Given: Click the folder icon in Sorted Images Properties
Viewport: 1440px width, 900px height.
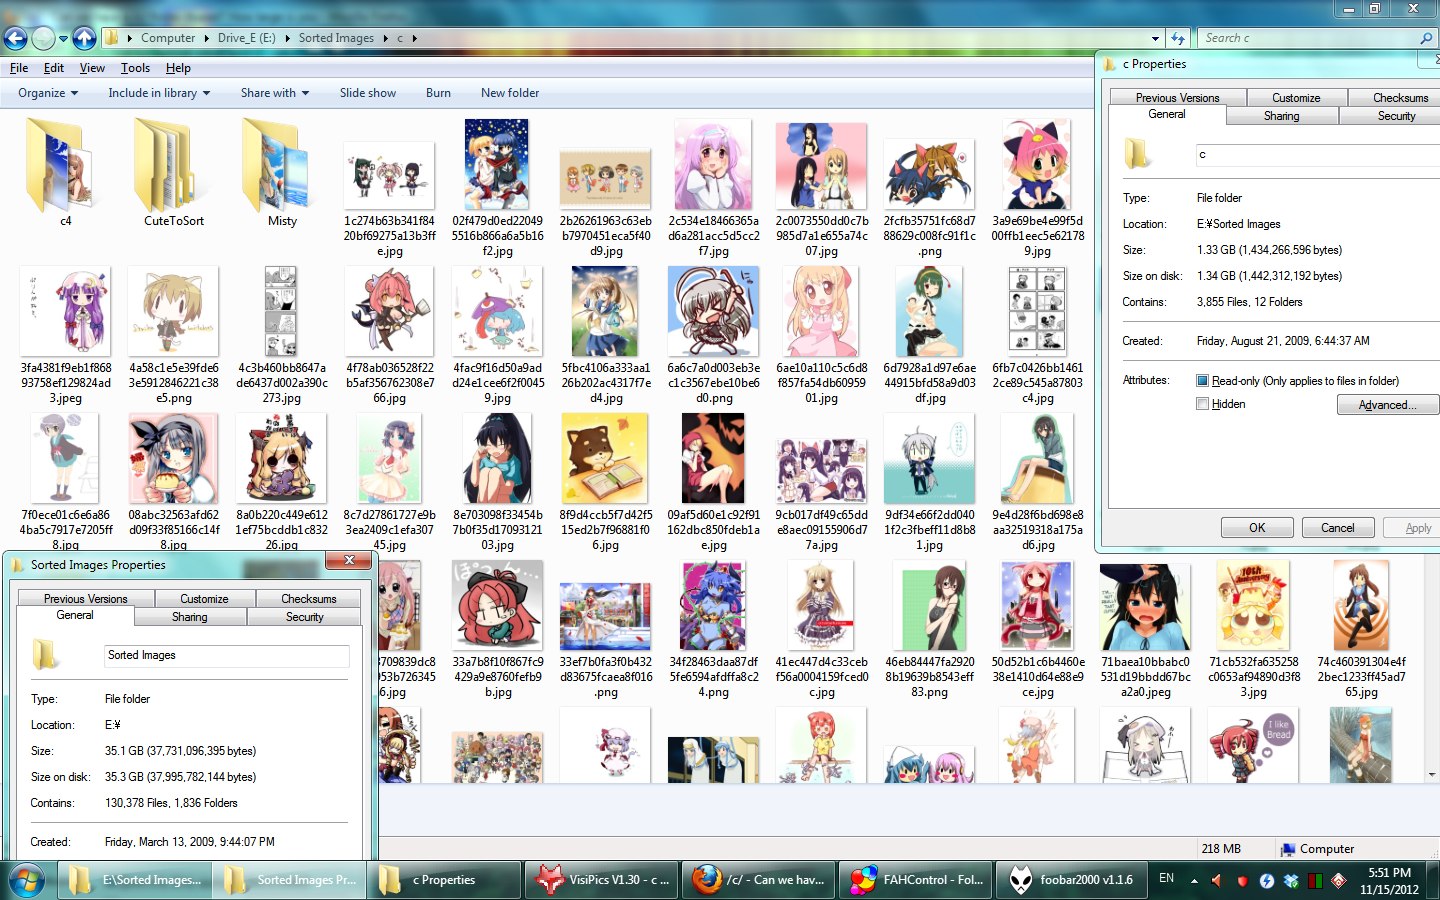Looking at the screenshot, I should [45, 655].
